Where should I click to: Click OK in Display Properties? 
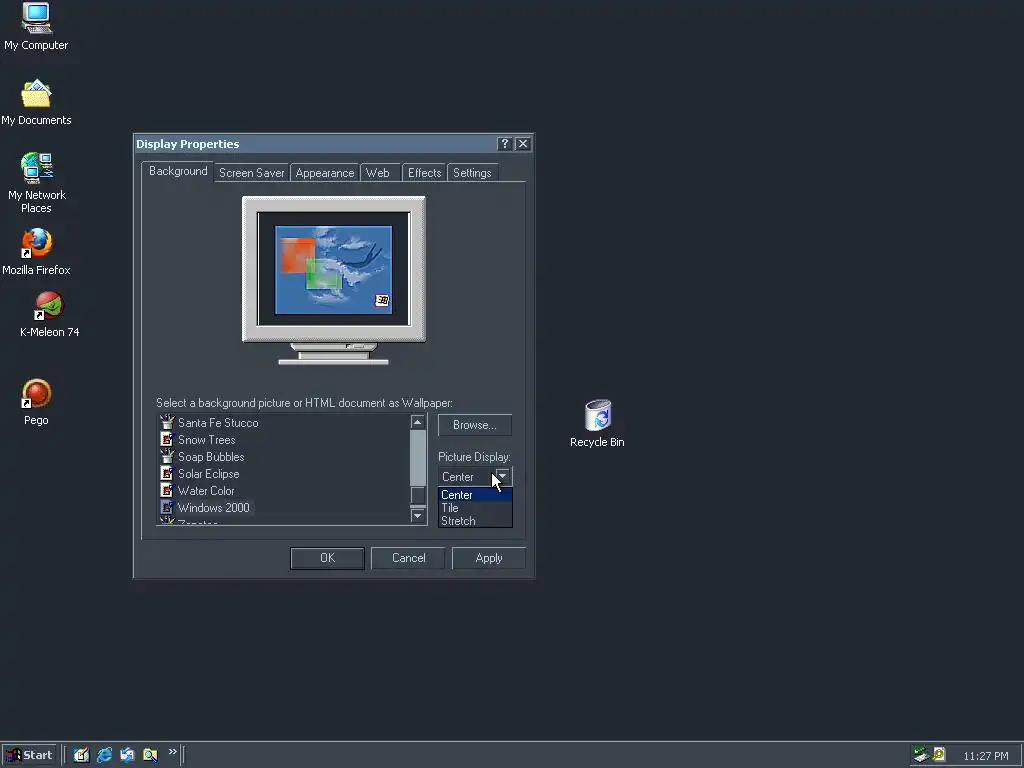click(327, 558)
